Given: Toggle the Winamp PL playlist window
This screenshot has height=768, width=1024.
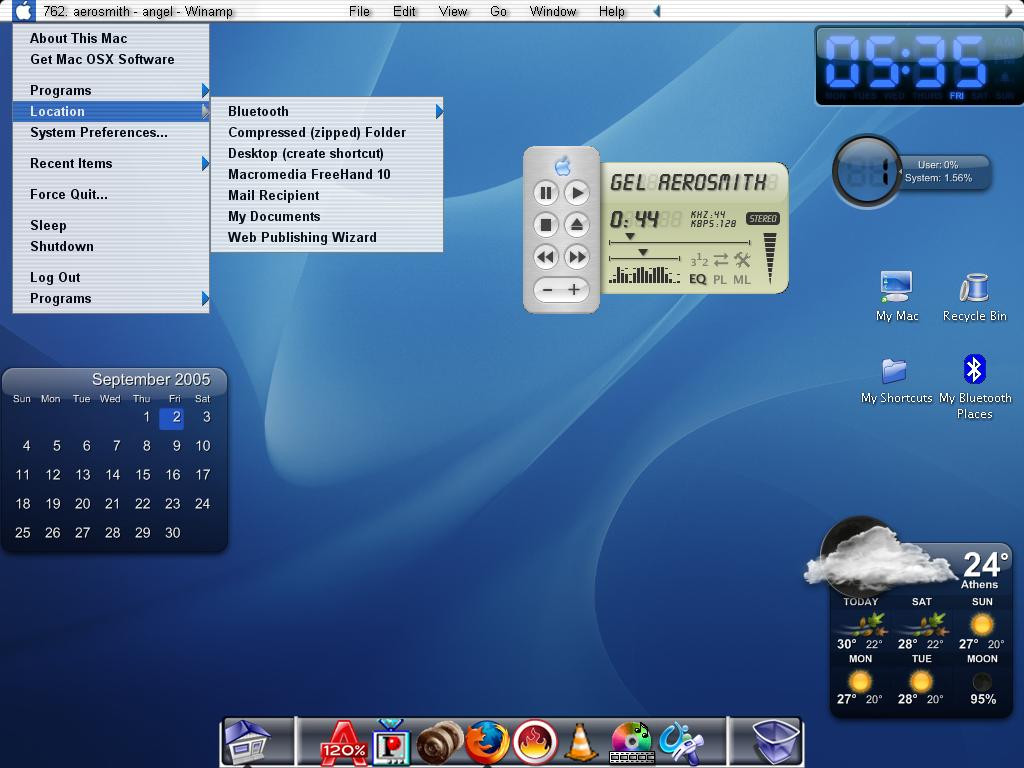Looking at the screenshot, I should point(720,280).
